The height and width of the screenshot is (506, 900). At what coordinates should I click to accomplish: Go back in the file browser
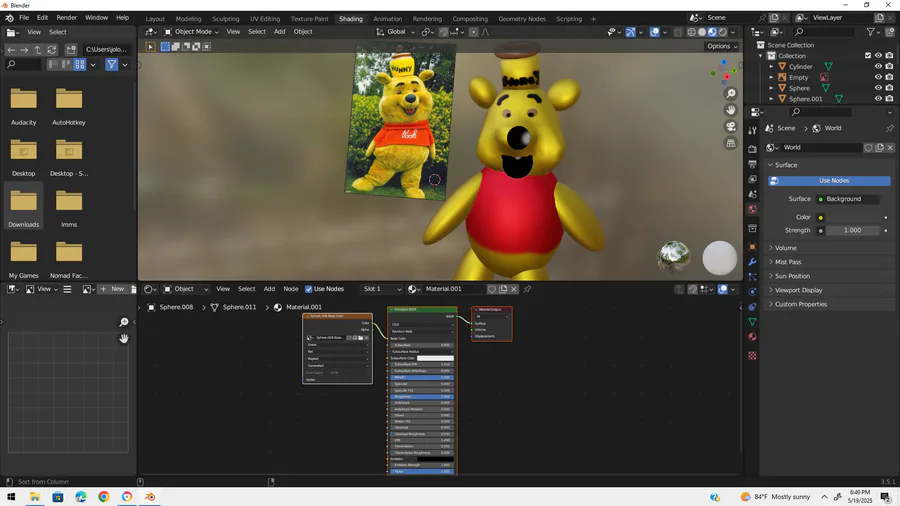tap(11, 50)
